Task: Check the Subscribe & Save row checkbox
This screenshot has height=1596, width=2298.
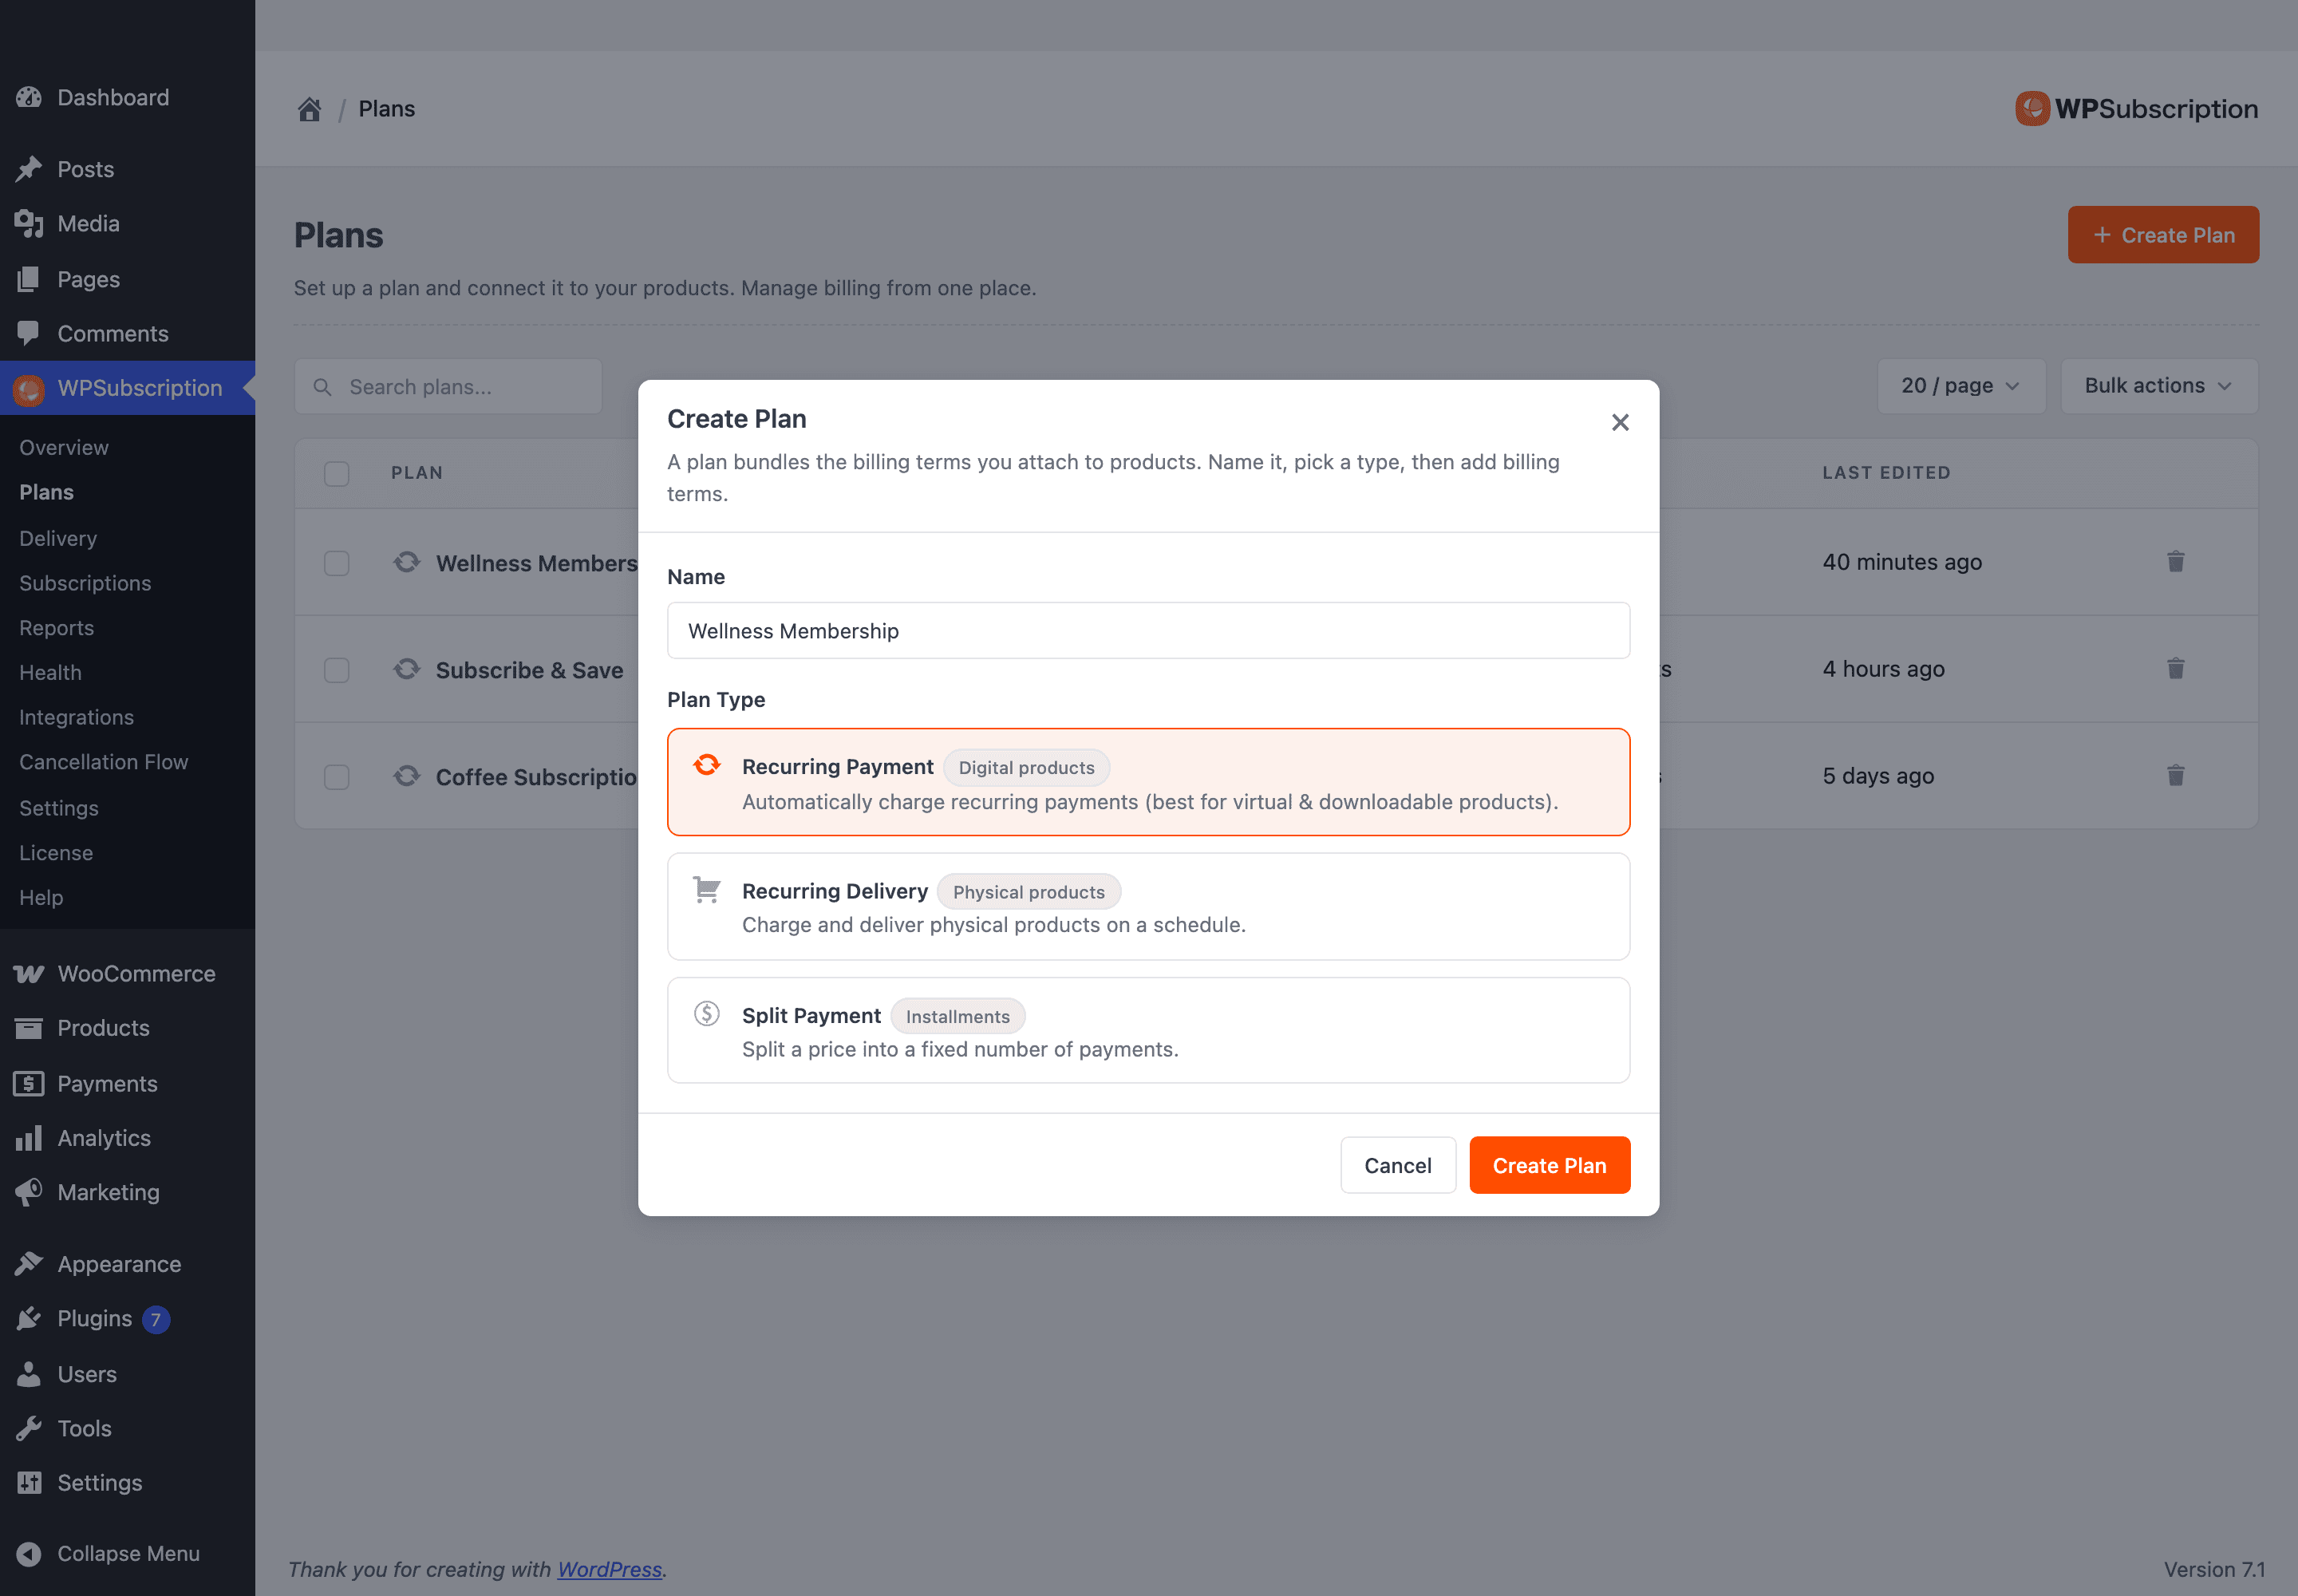Action: (337, 670)
